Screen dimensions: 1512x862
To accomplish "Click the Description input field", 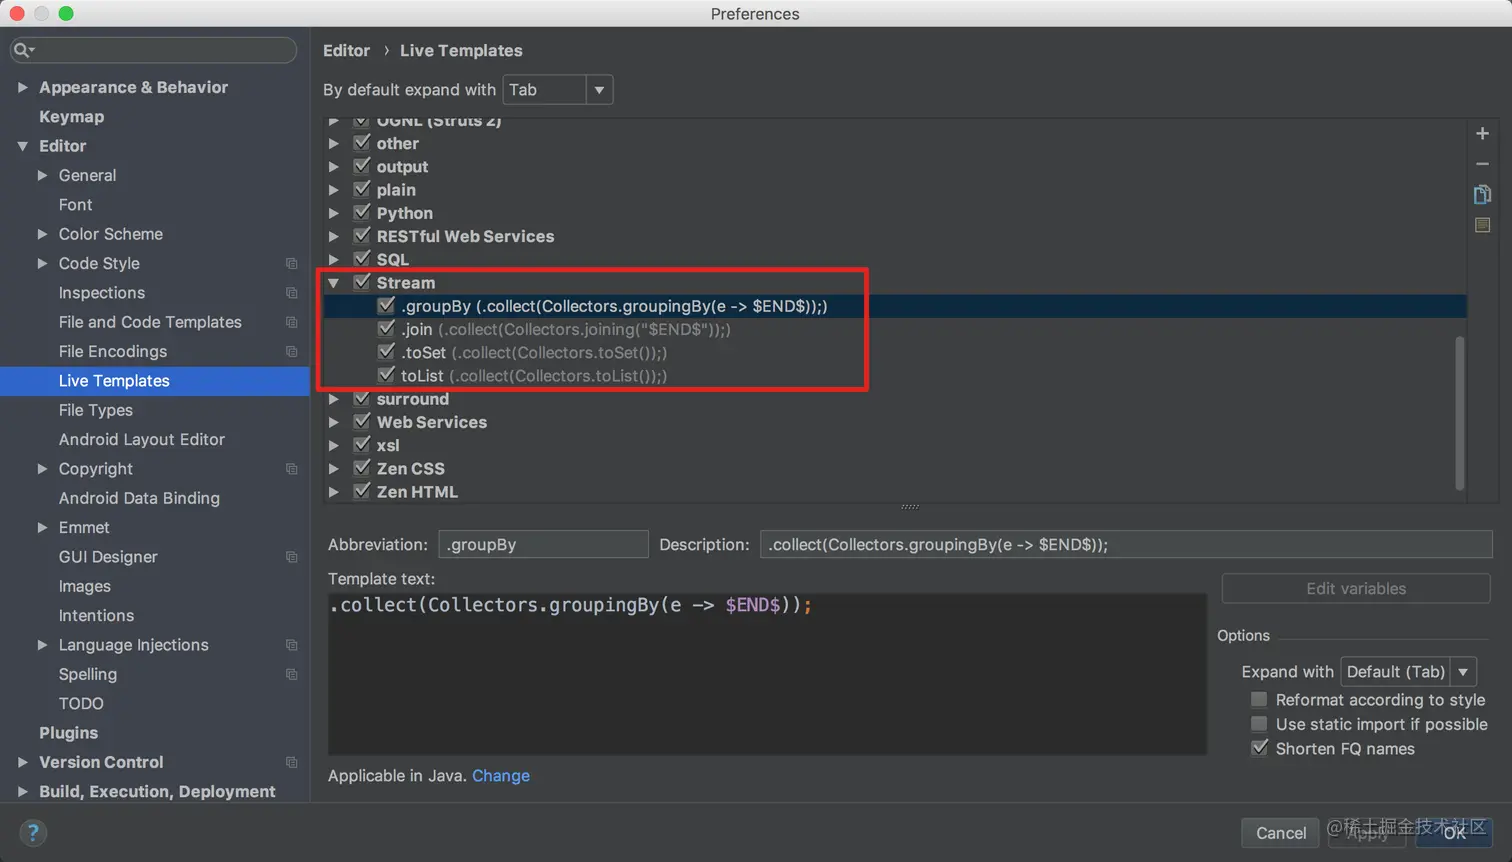I will pyautogui.click(x=1126, y=545).
